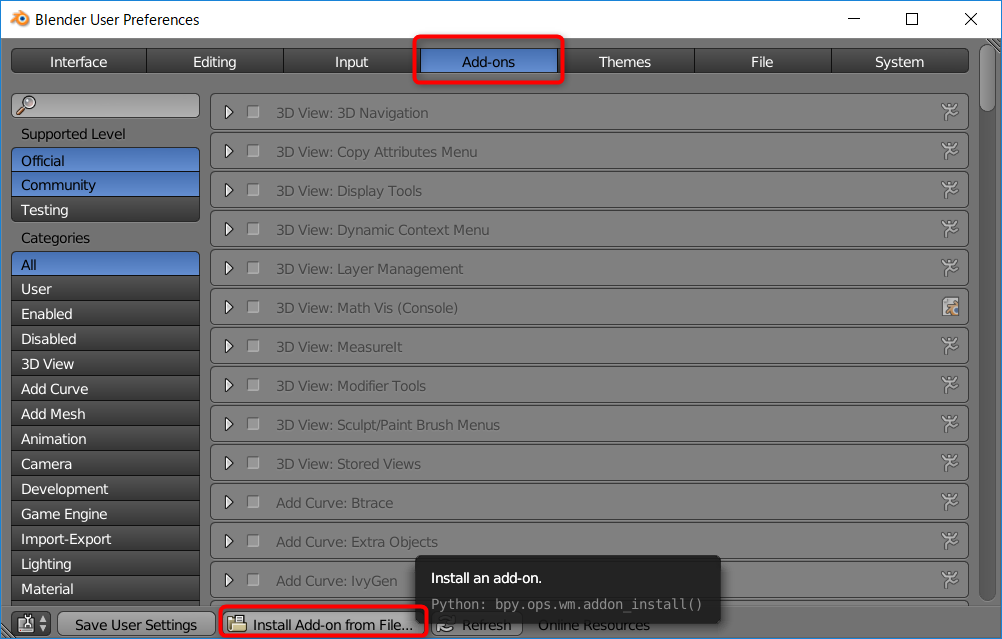Enable the 3D View: Display Tools add-on

coord(253,190)
